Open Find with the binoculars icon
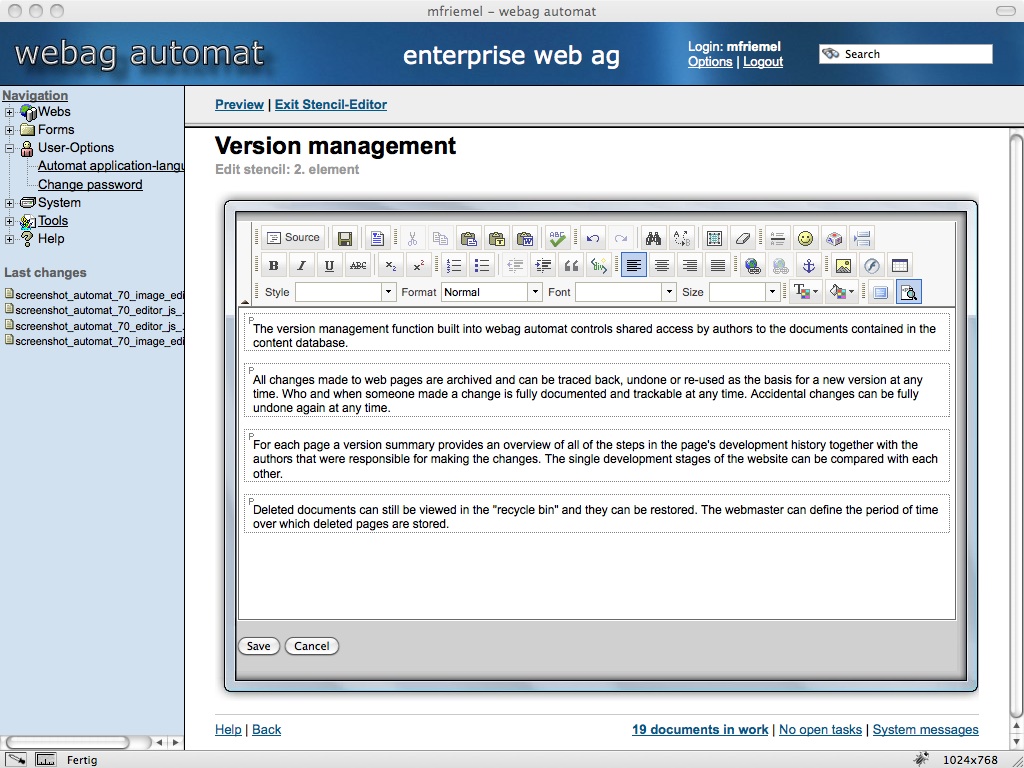The height and width of the screenshot is (768, 1024). click(x=653, y=238)
